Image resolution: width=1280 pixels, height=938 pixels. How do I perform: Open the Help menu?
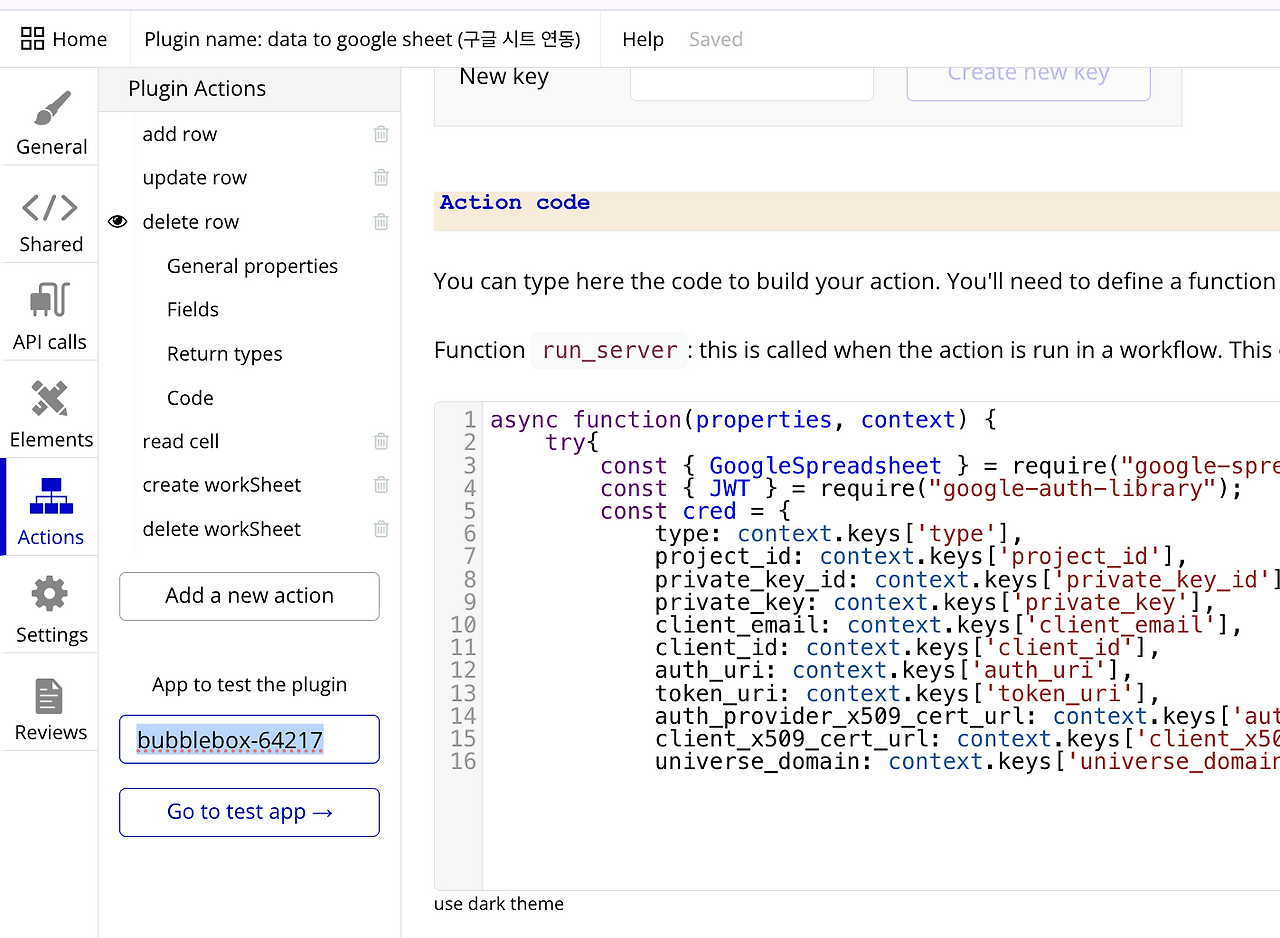643,39
